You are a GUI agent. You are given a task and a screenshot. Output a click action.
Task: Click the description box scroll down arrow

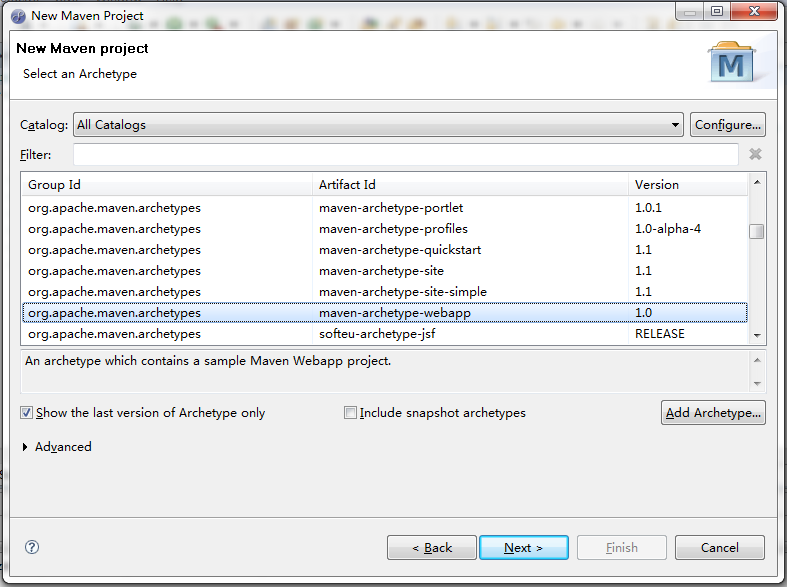point(757,384)
